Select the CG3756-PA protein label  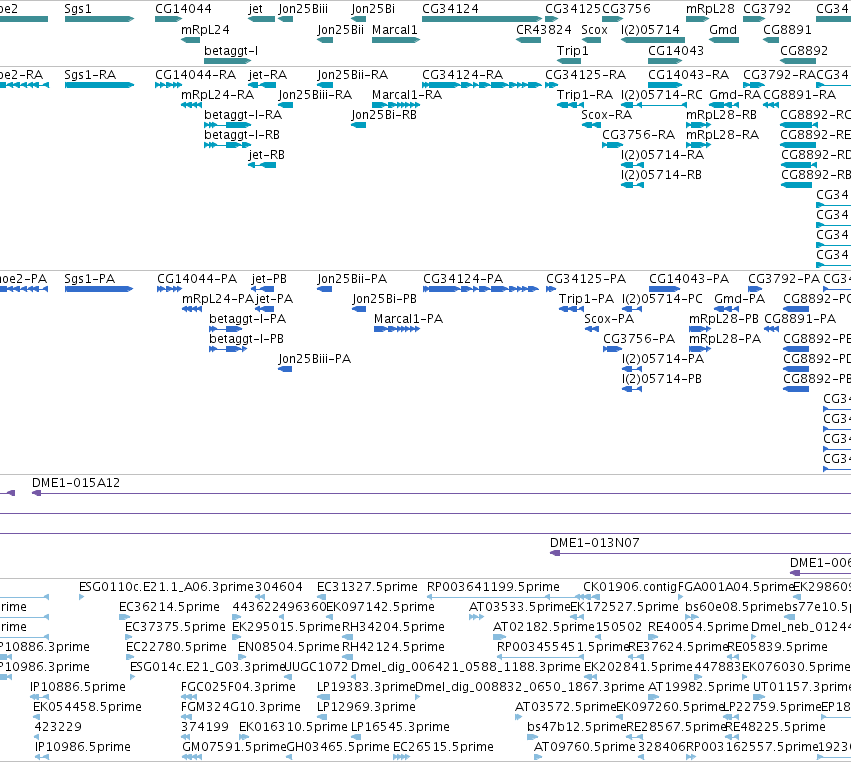click(639, 339)
